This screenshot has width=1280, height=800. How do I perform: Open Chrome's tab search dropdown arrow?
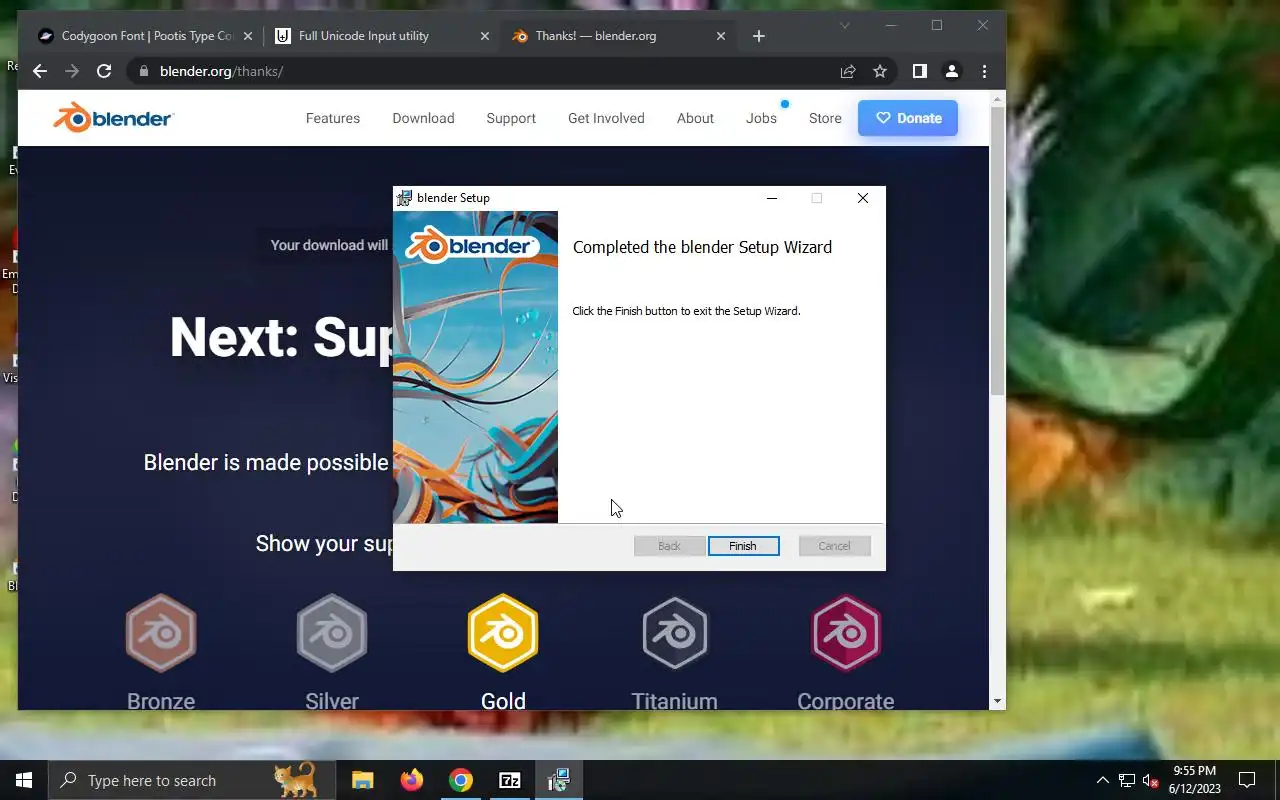(845, 26)
